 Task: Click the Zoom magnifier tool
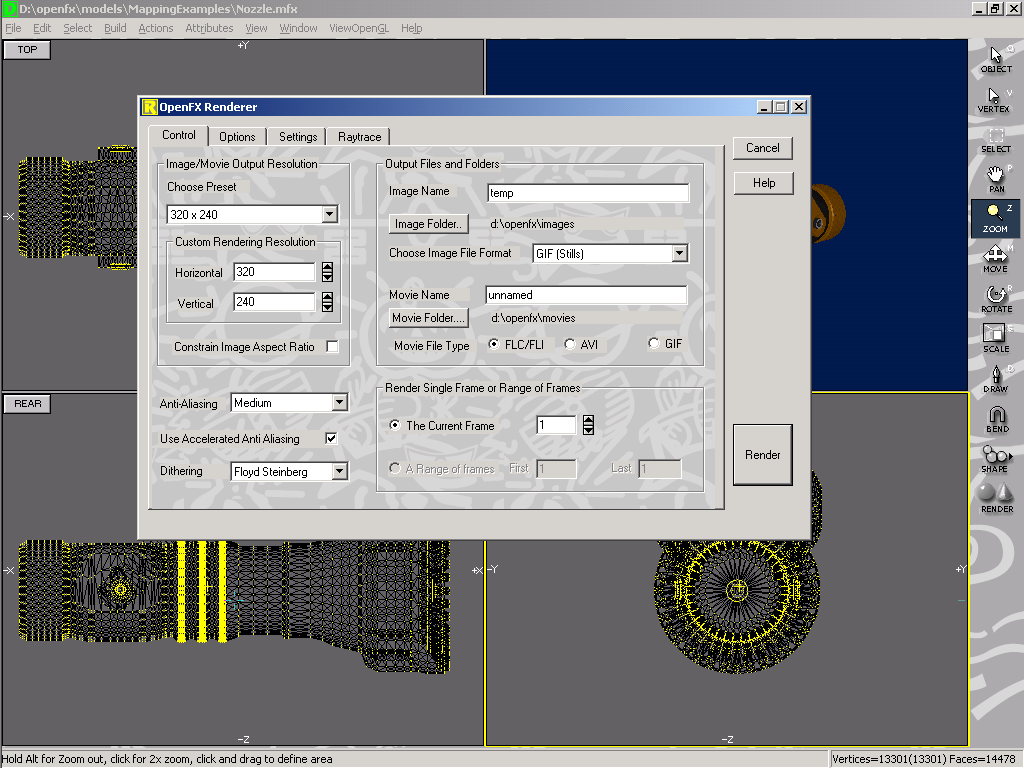(x=996, y=219)
